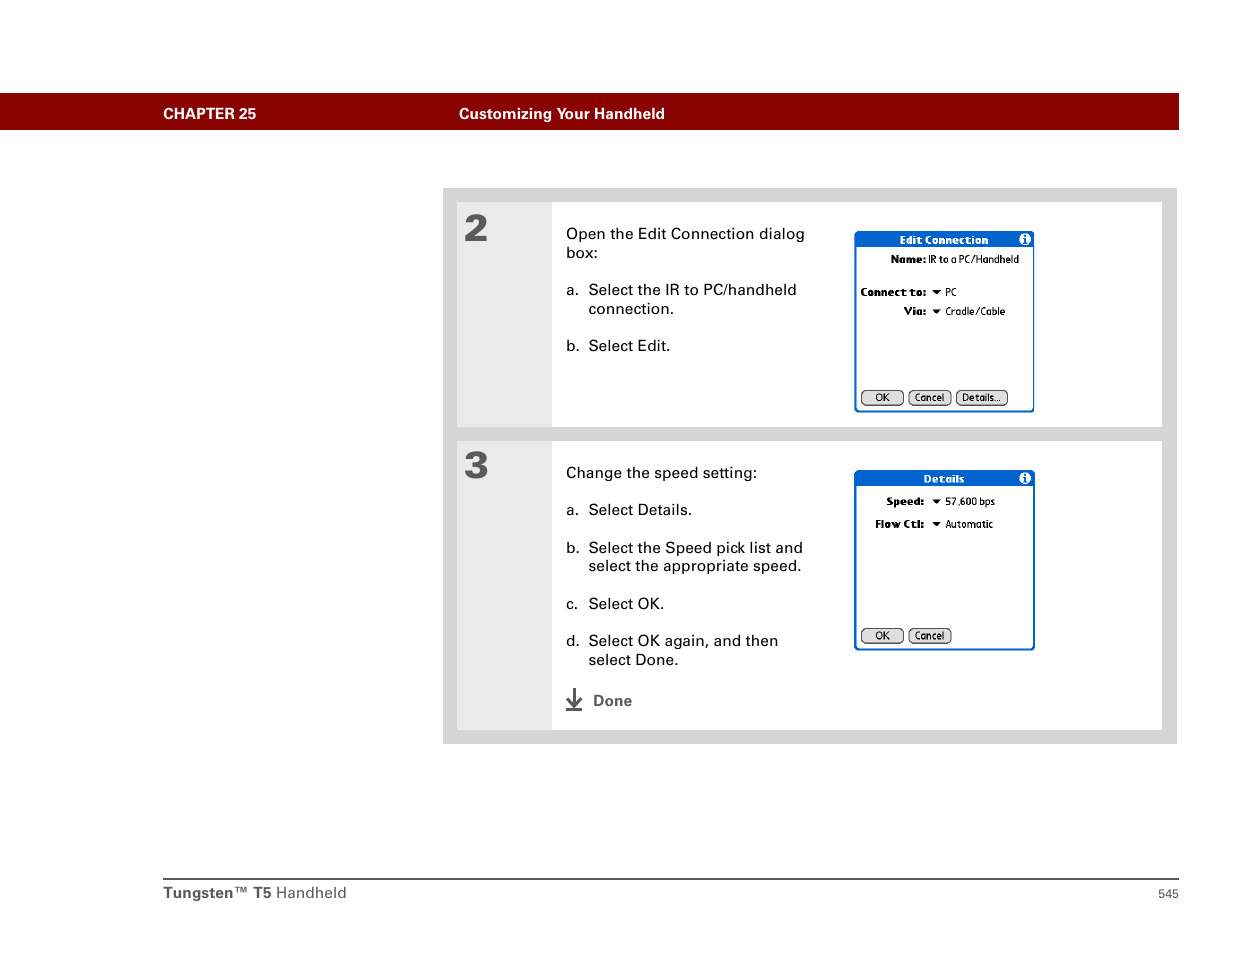Click 'Change the speed setting:' text

(661, 473)
